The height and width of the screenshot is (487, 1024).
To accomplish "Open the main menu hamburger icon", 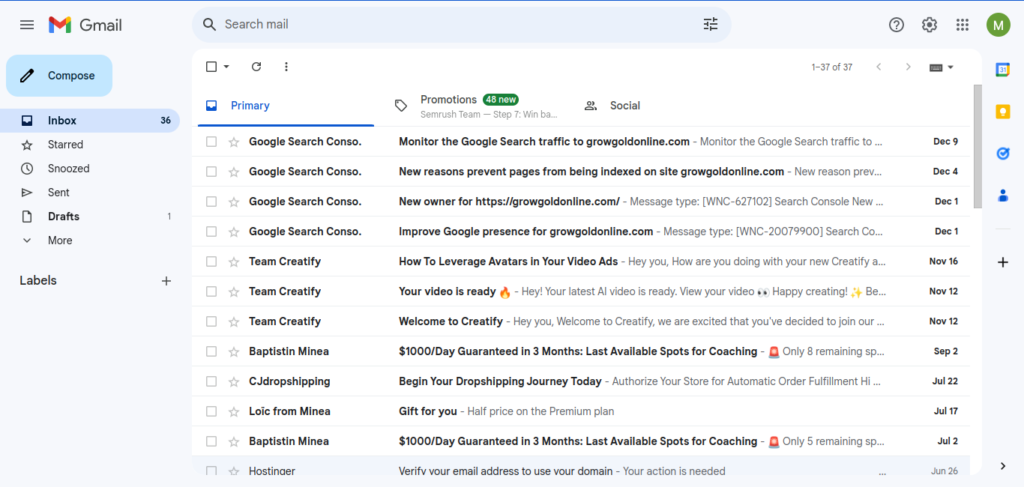I will 27,25.
